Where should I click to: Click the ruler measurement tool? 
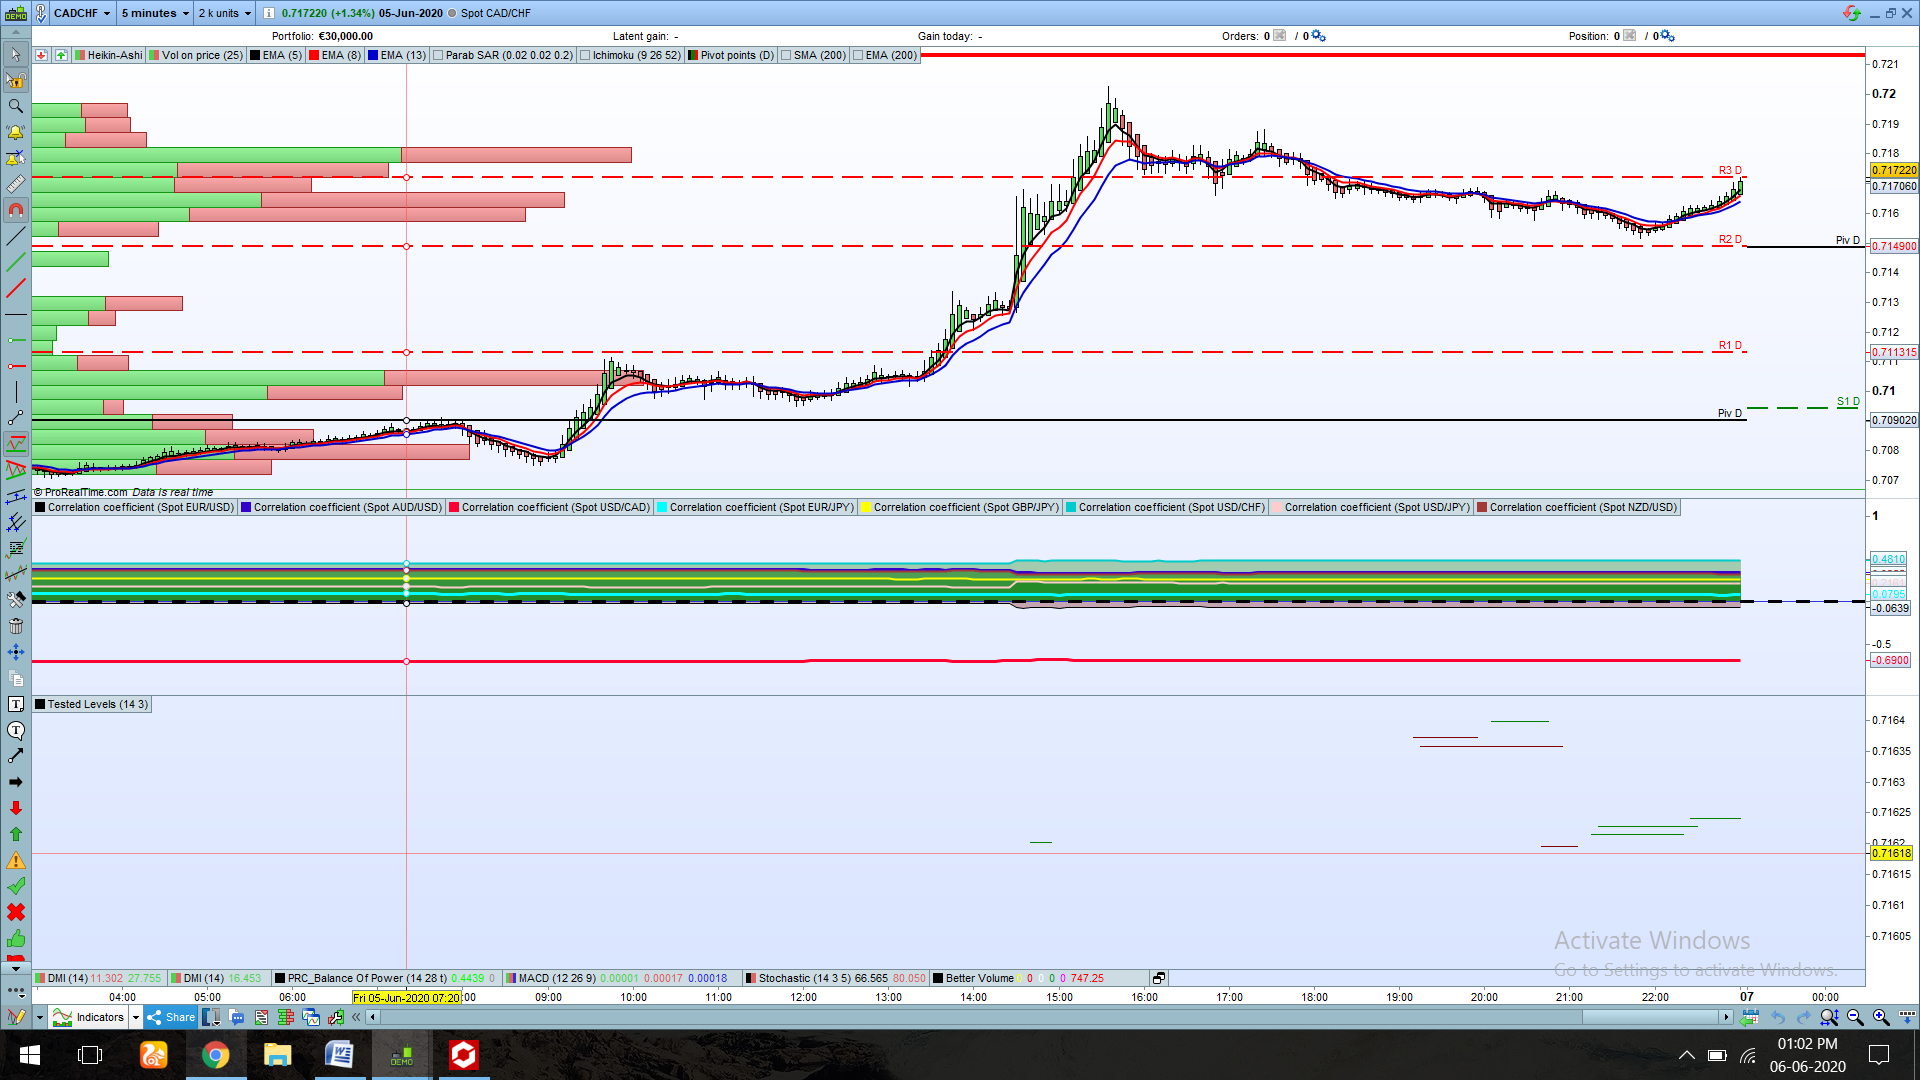16,184
